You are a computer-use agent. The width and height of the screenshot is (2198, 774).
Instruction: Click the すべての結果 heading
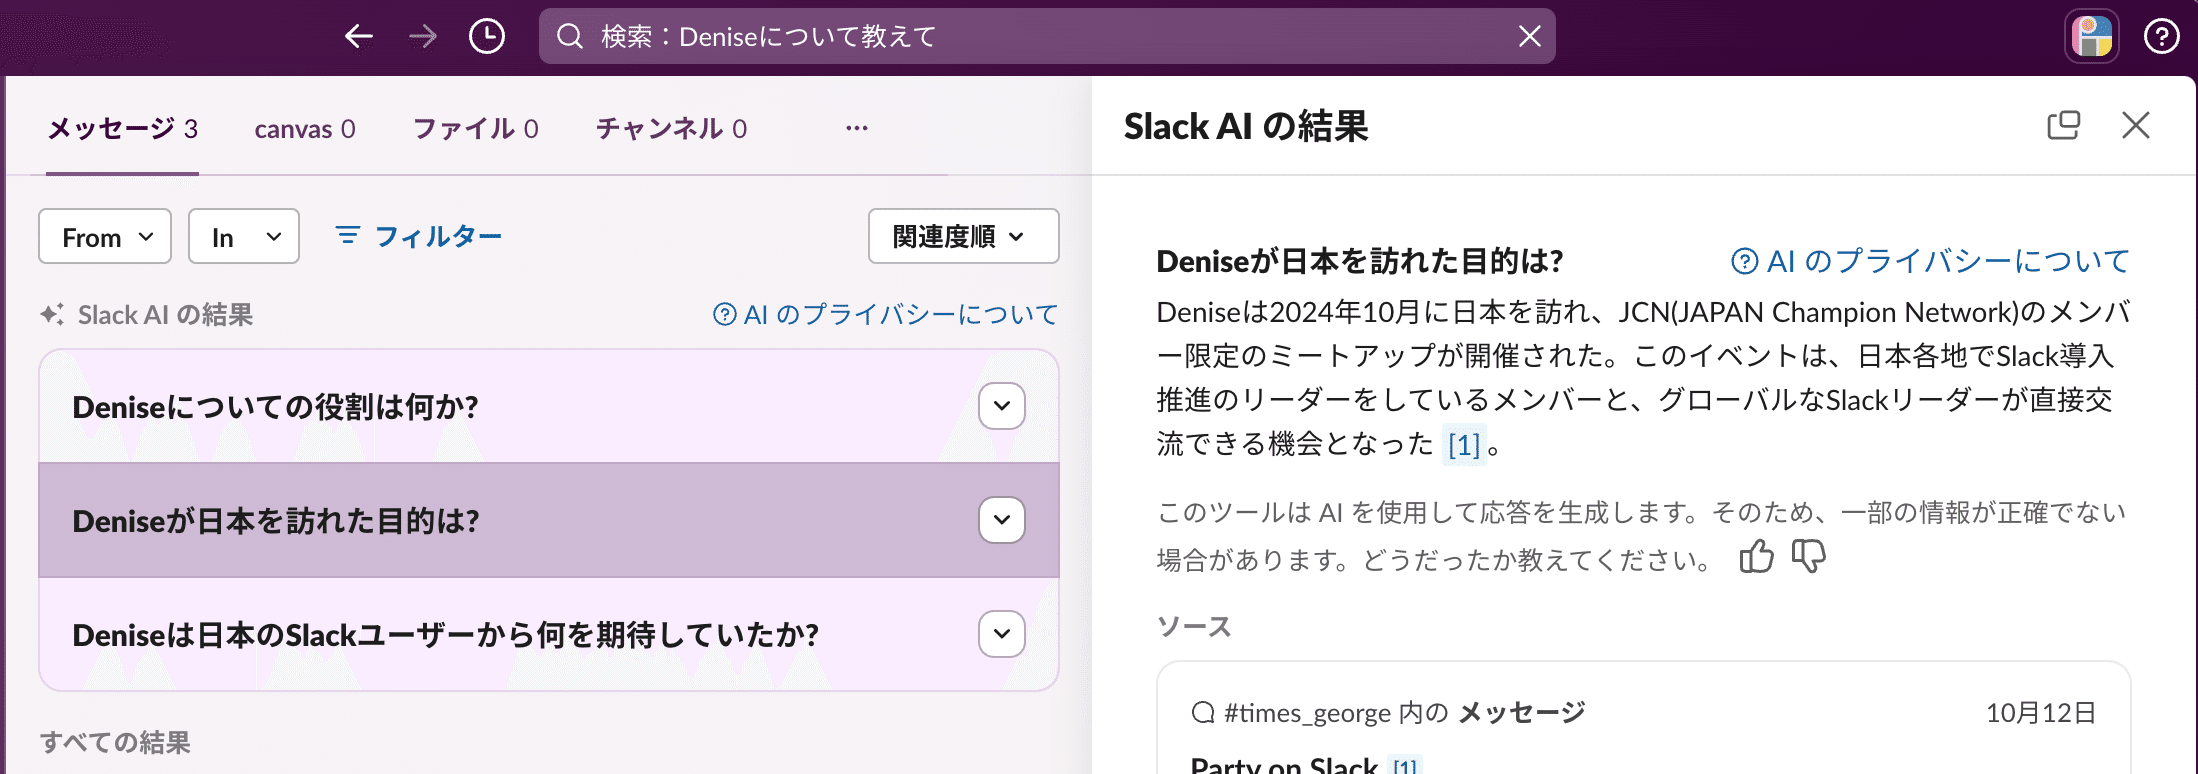[x=115, y=742]
